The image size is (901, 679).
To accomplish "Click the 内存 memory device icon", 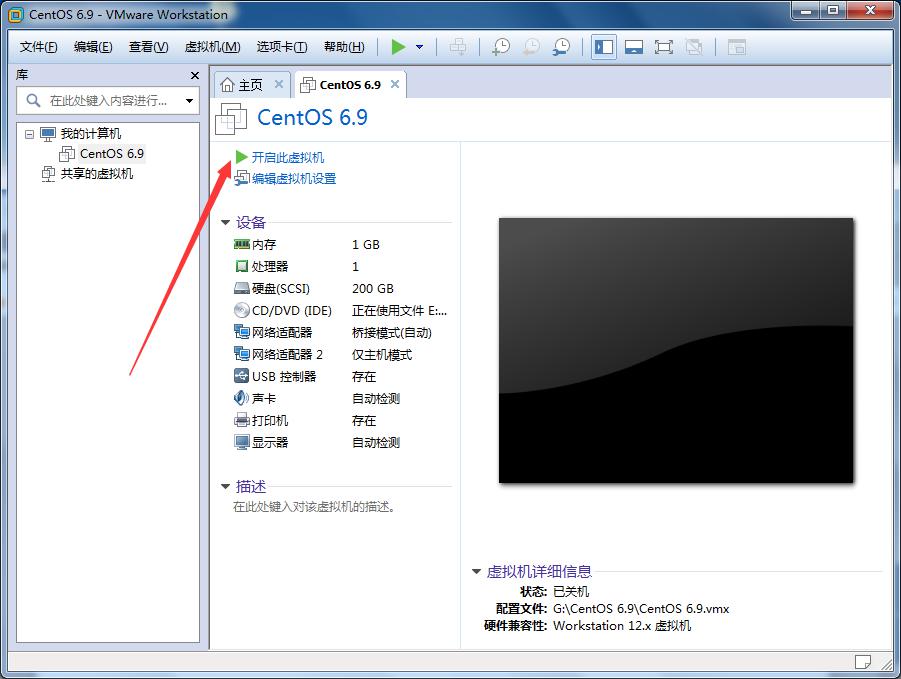I will 241,245.
